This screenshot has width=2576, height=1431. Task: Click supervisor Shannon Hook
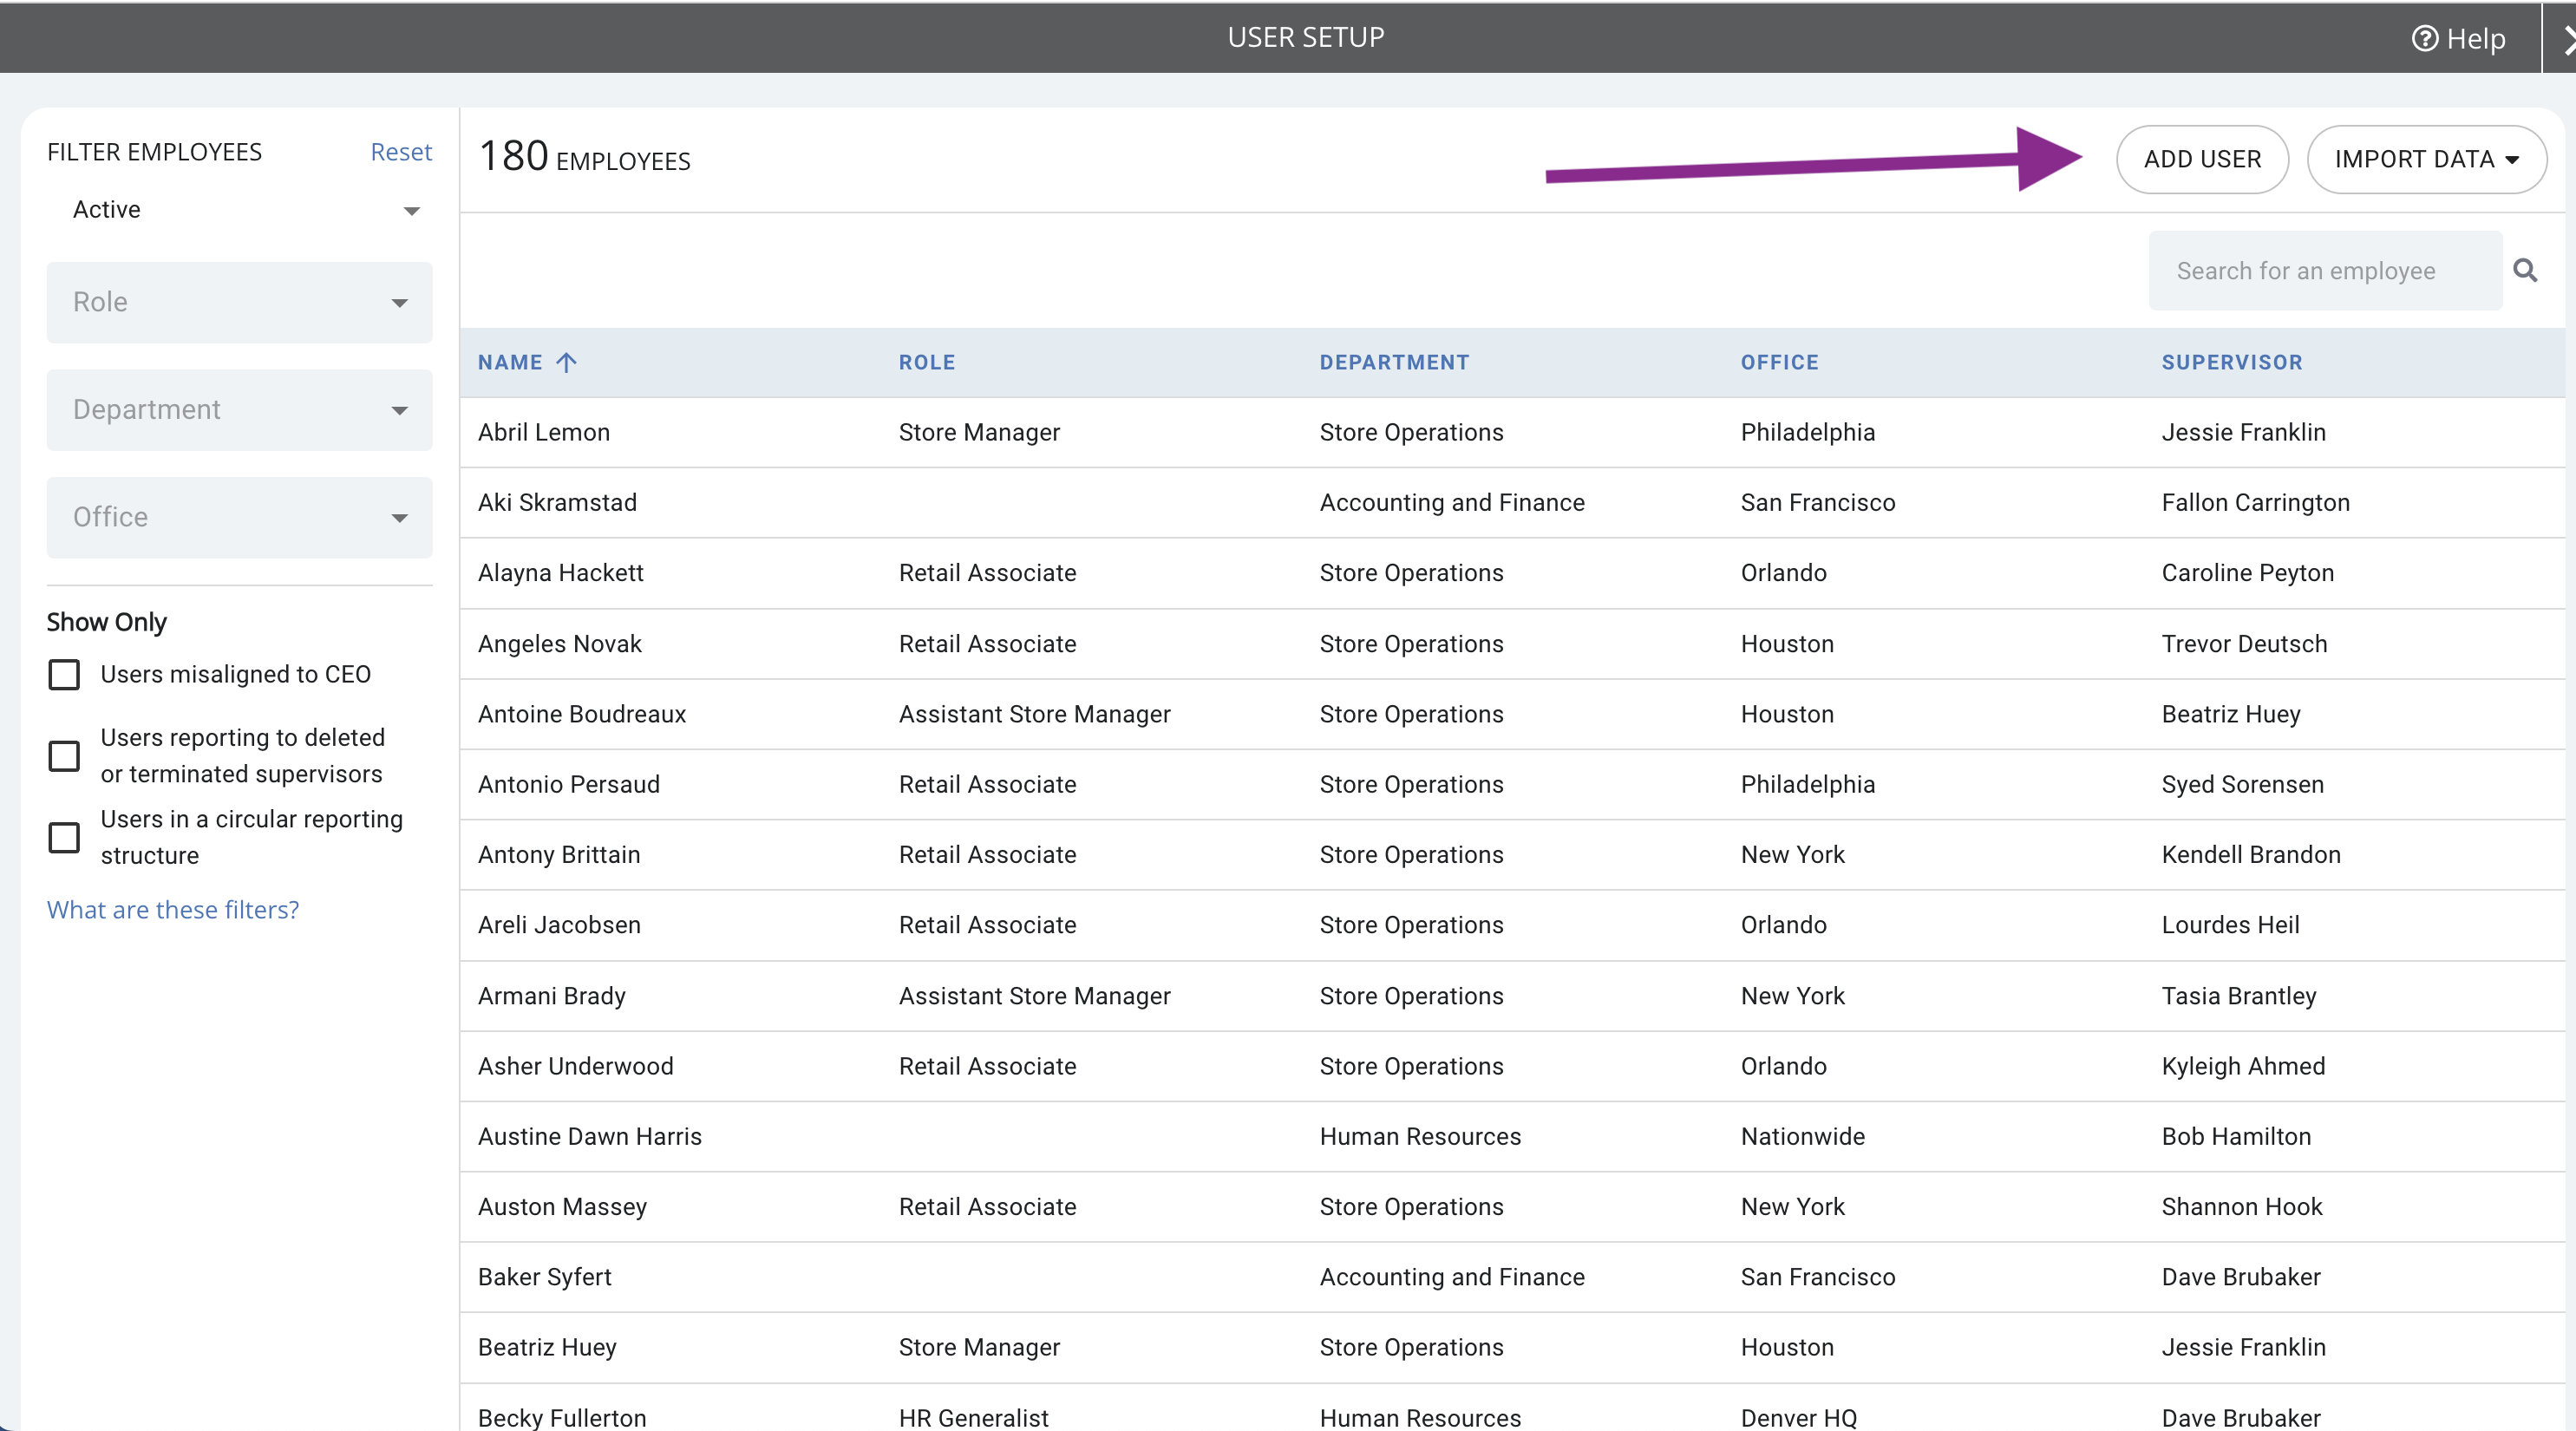tap(2242, 1207)
